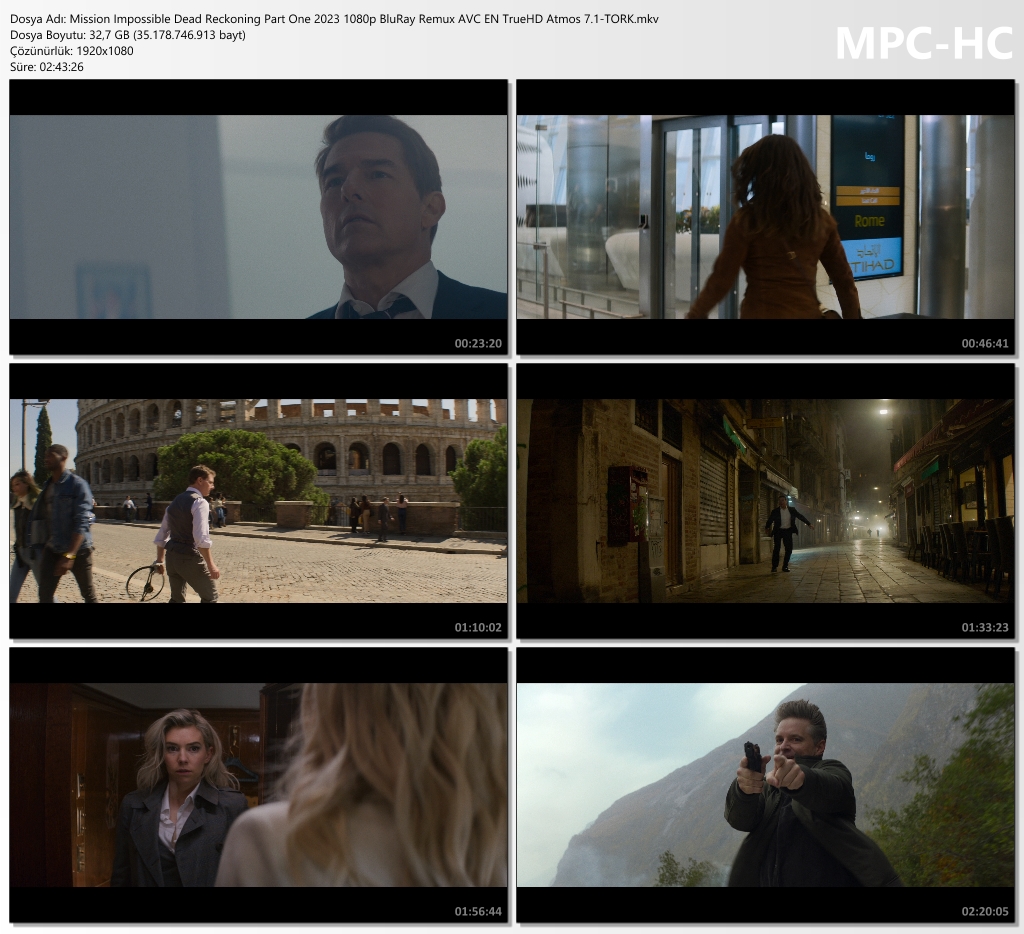Click the handgun held by the man

point(753,756)
